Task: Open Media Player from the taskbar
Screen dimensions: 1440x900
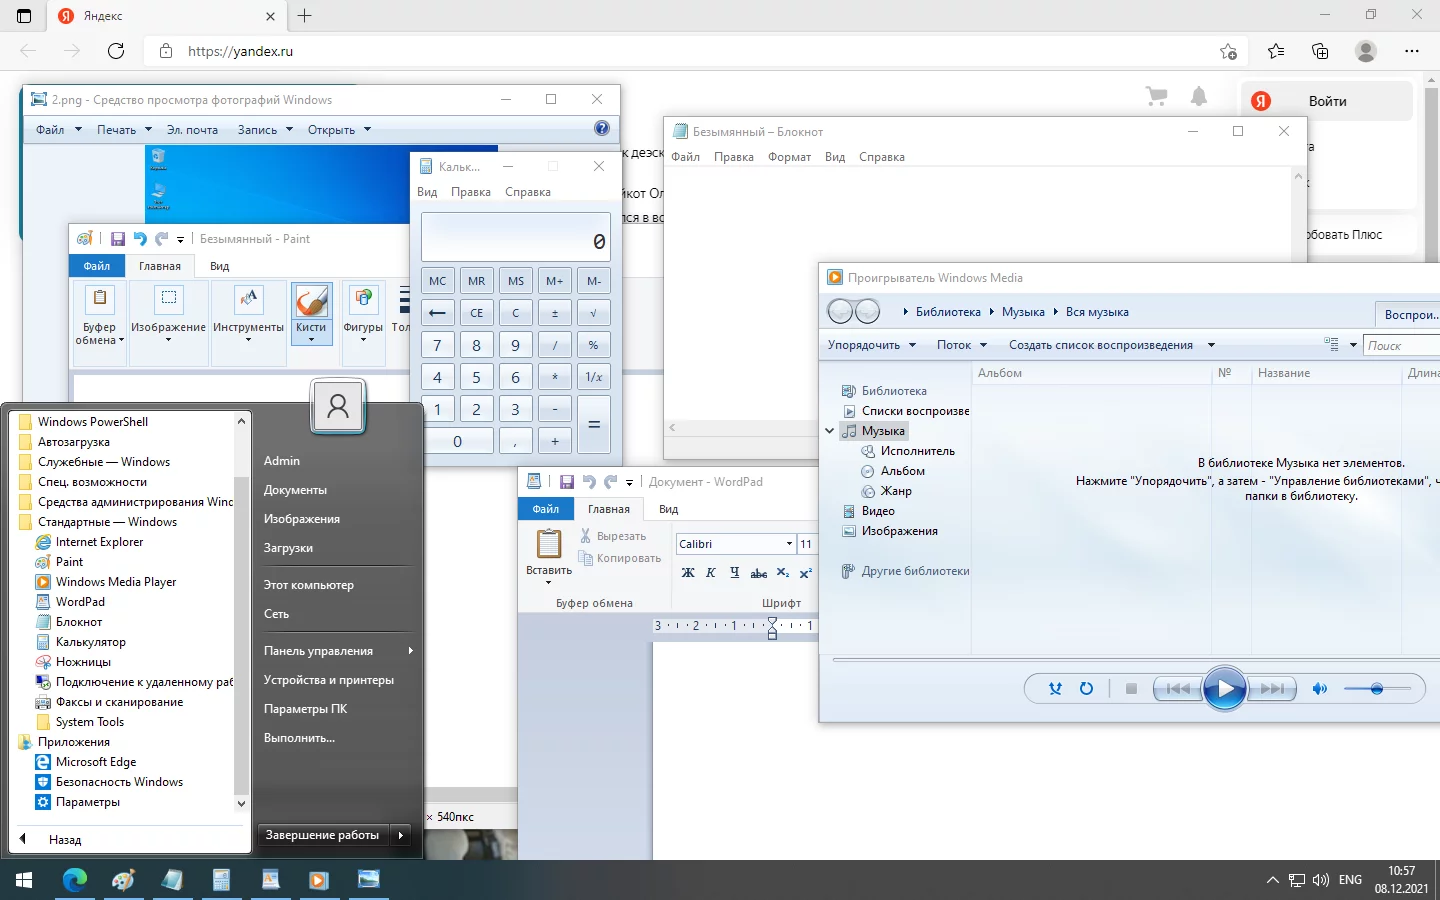Action: pos(319,880)
